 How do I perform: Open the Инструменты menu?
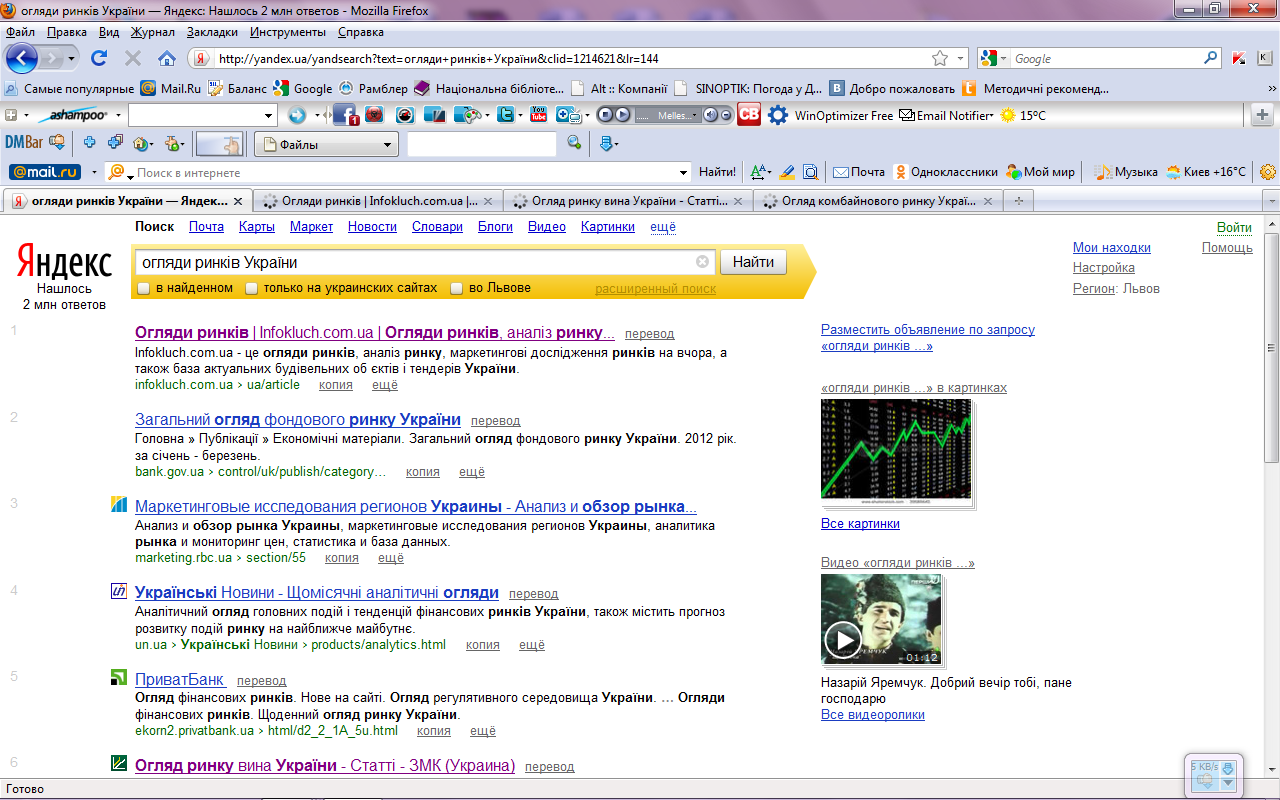pyautogui.click(x=287, y=32)
